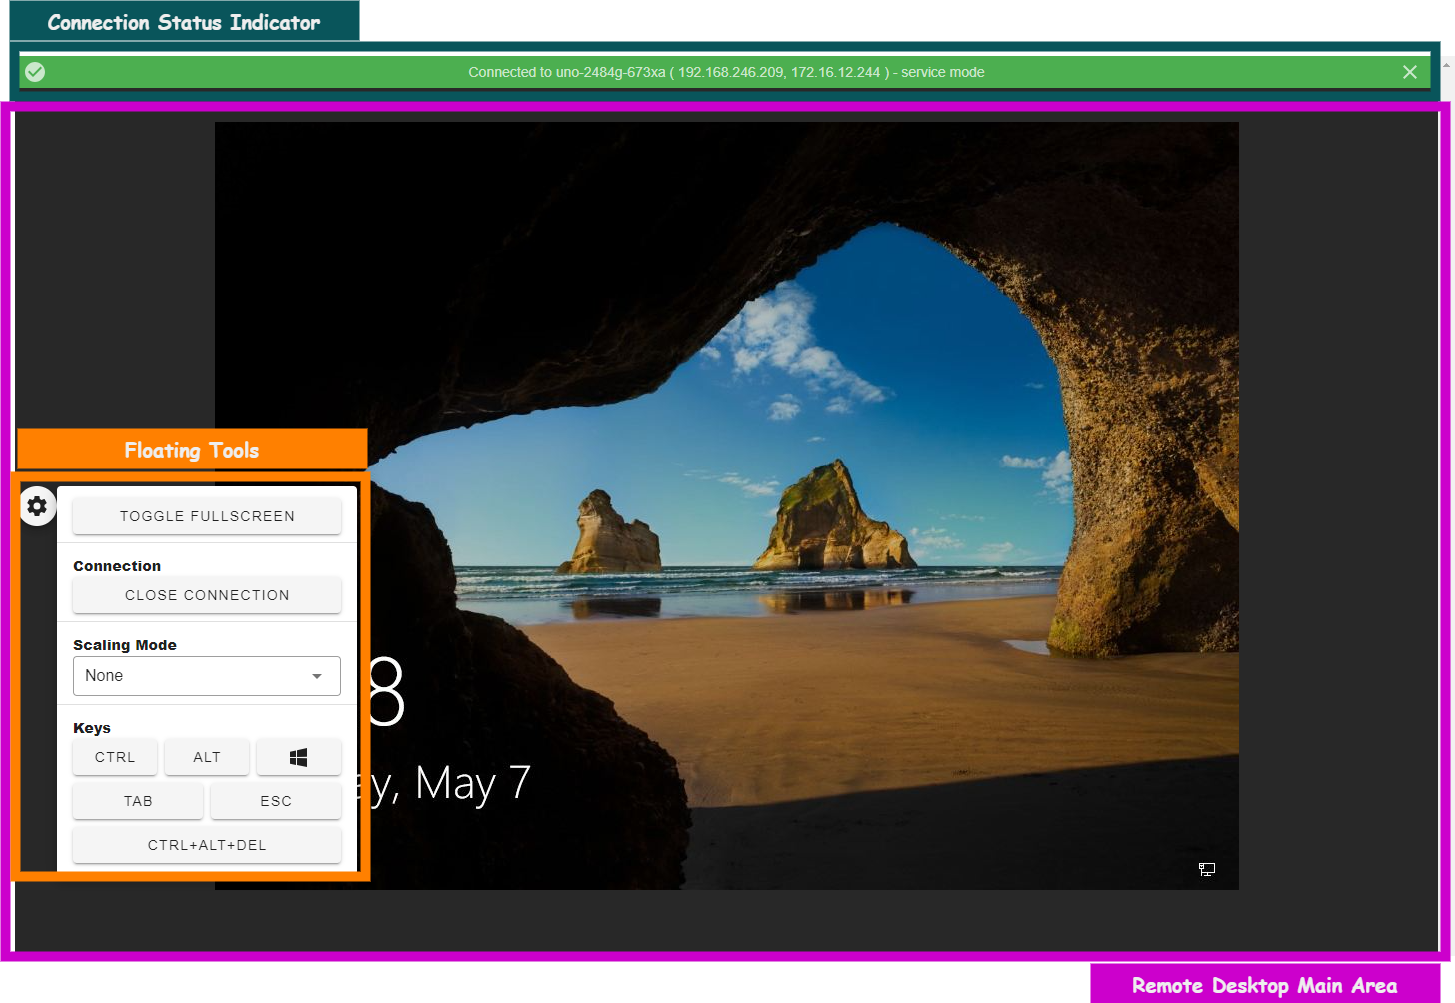Click the gear icon to collapse floating tools

point(37,507)
